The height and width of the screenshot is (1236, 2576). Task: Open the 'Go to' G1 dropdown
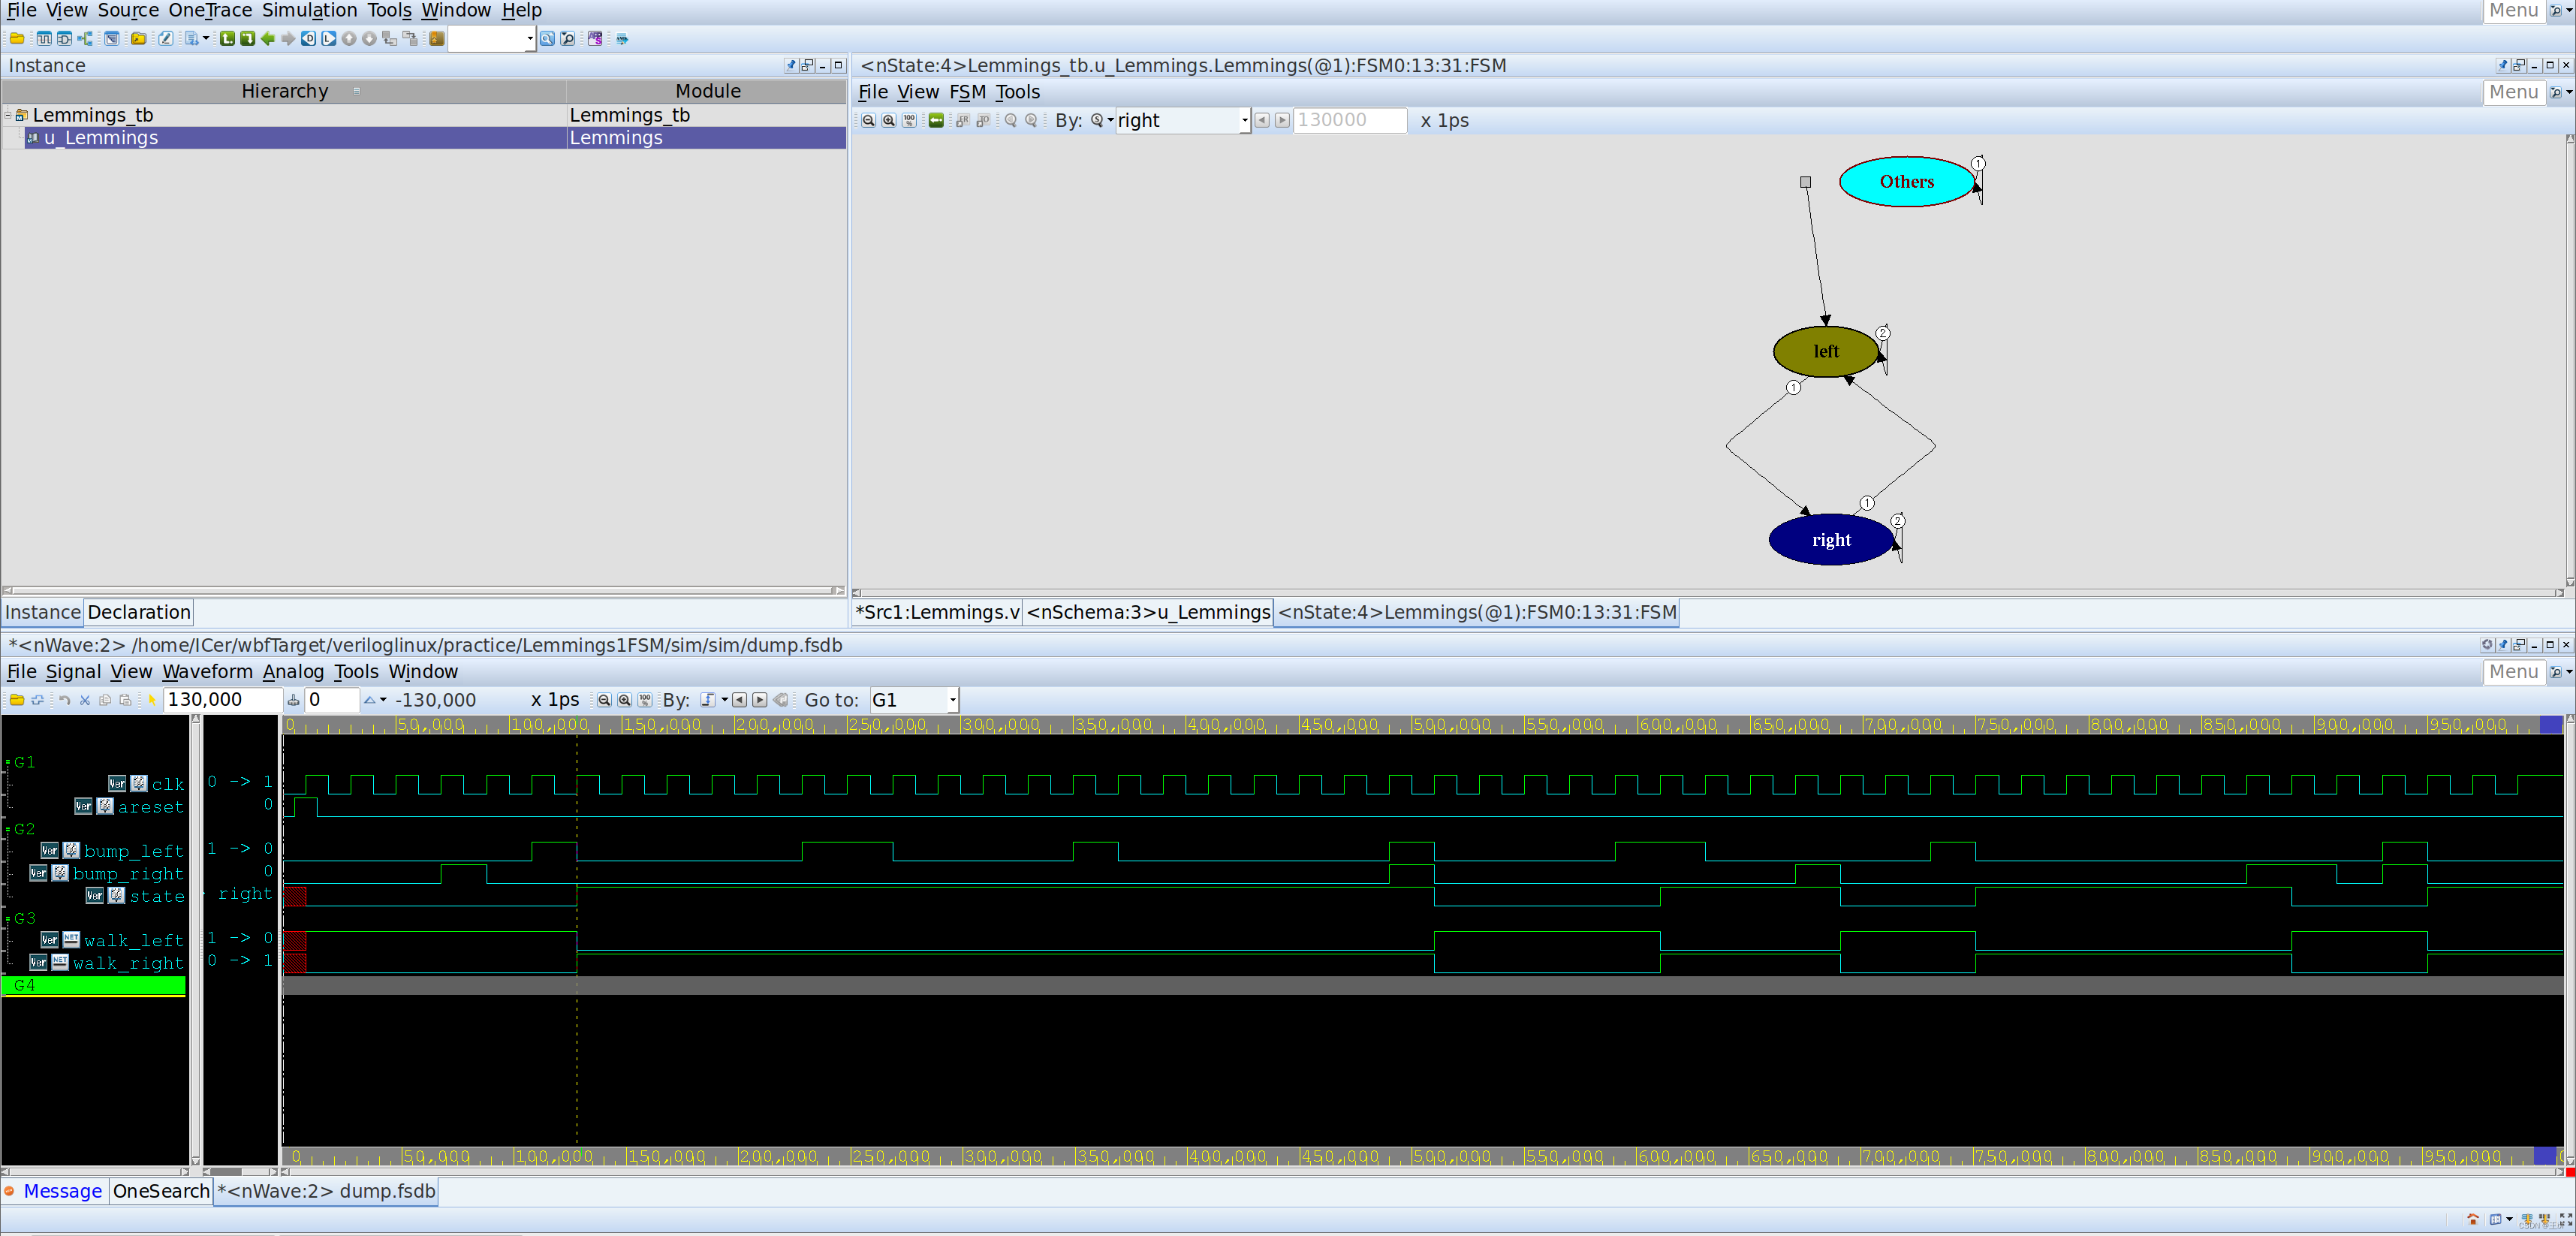point(953,700)
